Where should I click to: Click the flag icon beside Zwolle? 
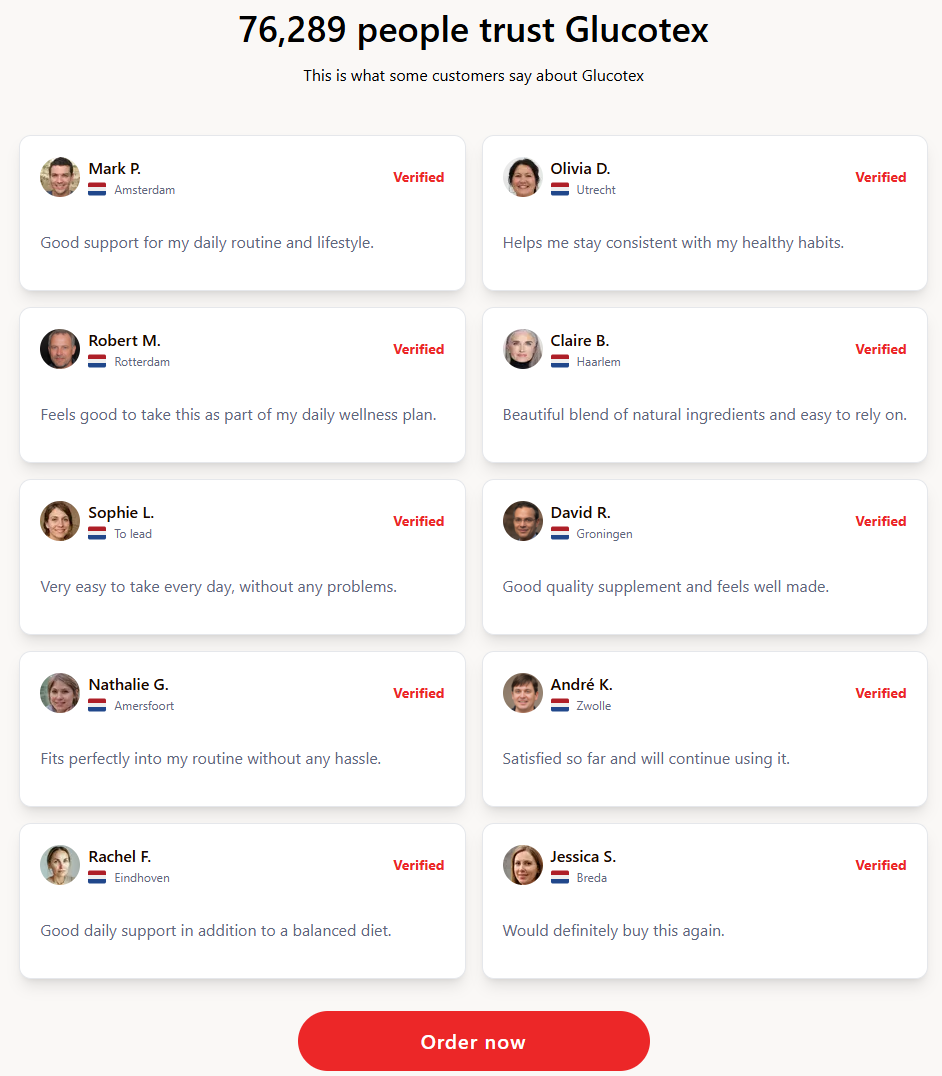(x=560, y=706)
